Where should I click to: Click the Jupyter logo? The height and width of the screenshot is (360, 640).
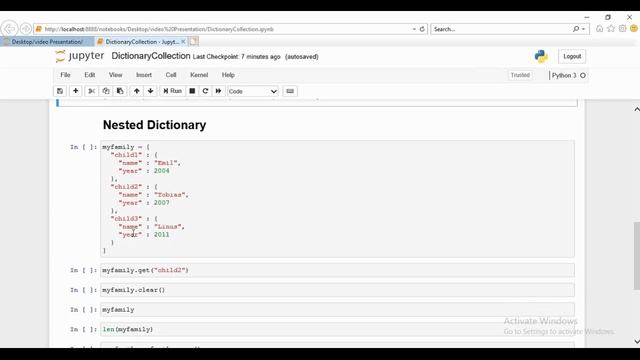pyautogui.click(x=80, y=56)
